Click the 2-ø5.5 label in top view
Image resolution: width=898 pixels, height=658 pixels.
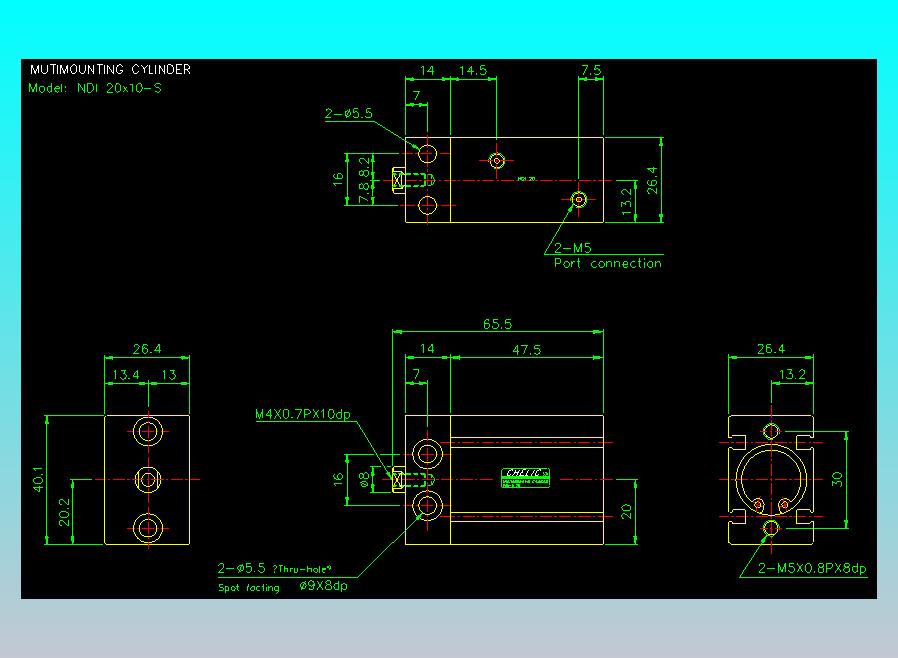(x=348, y=114)
